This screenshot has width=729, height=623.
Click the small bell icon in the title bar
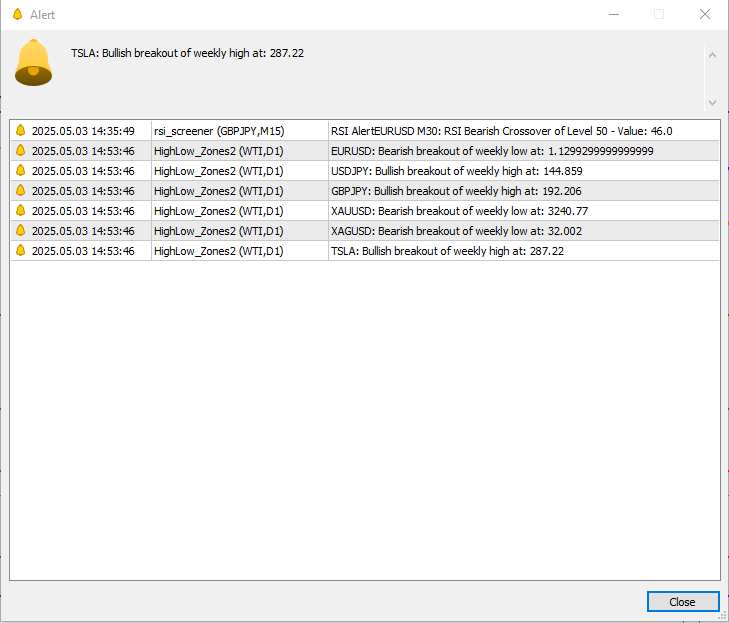pyautogui.click(x=18, y=14)
